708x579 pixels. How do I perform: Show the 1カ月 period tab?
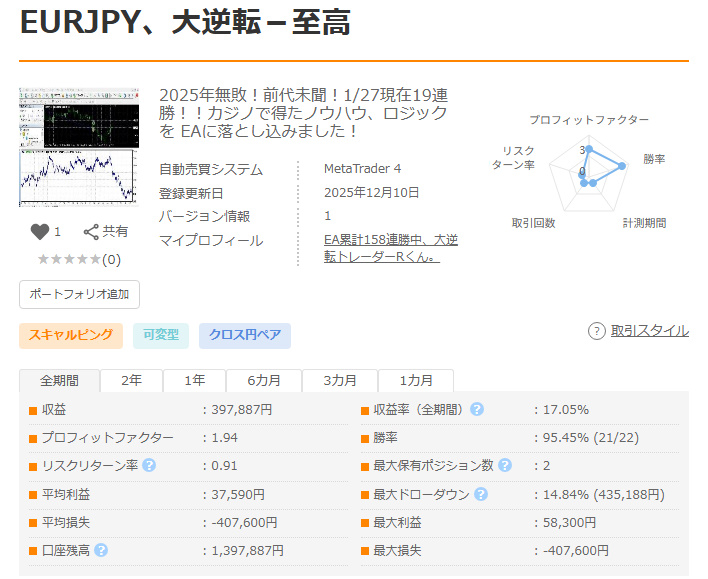[x=416, y=380]
